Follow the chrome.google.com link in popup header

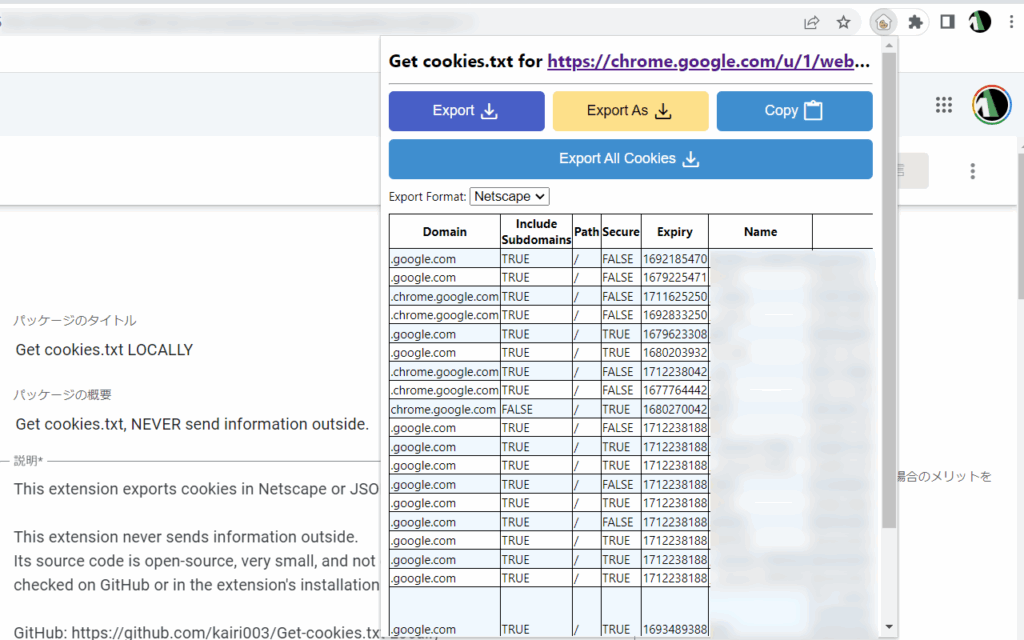(709, 62)
